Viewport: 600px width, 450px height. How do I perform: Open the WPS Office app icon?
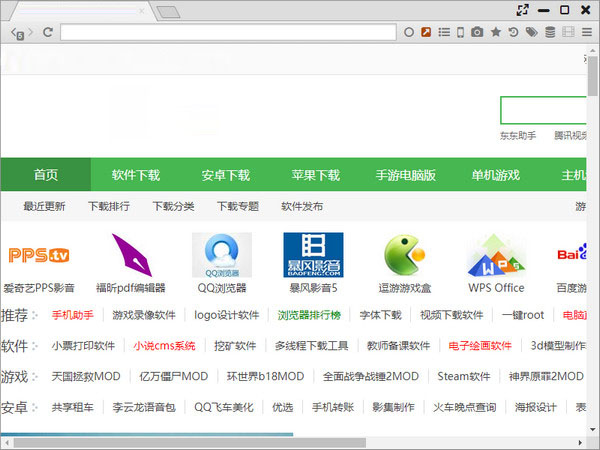tap(496, 255)
